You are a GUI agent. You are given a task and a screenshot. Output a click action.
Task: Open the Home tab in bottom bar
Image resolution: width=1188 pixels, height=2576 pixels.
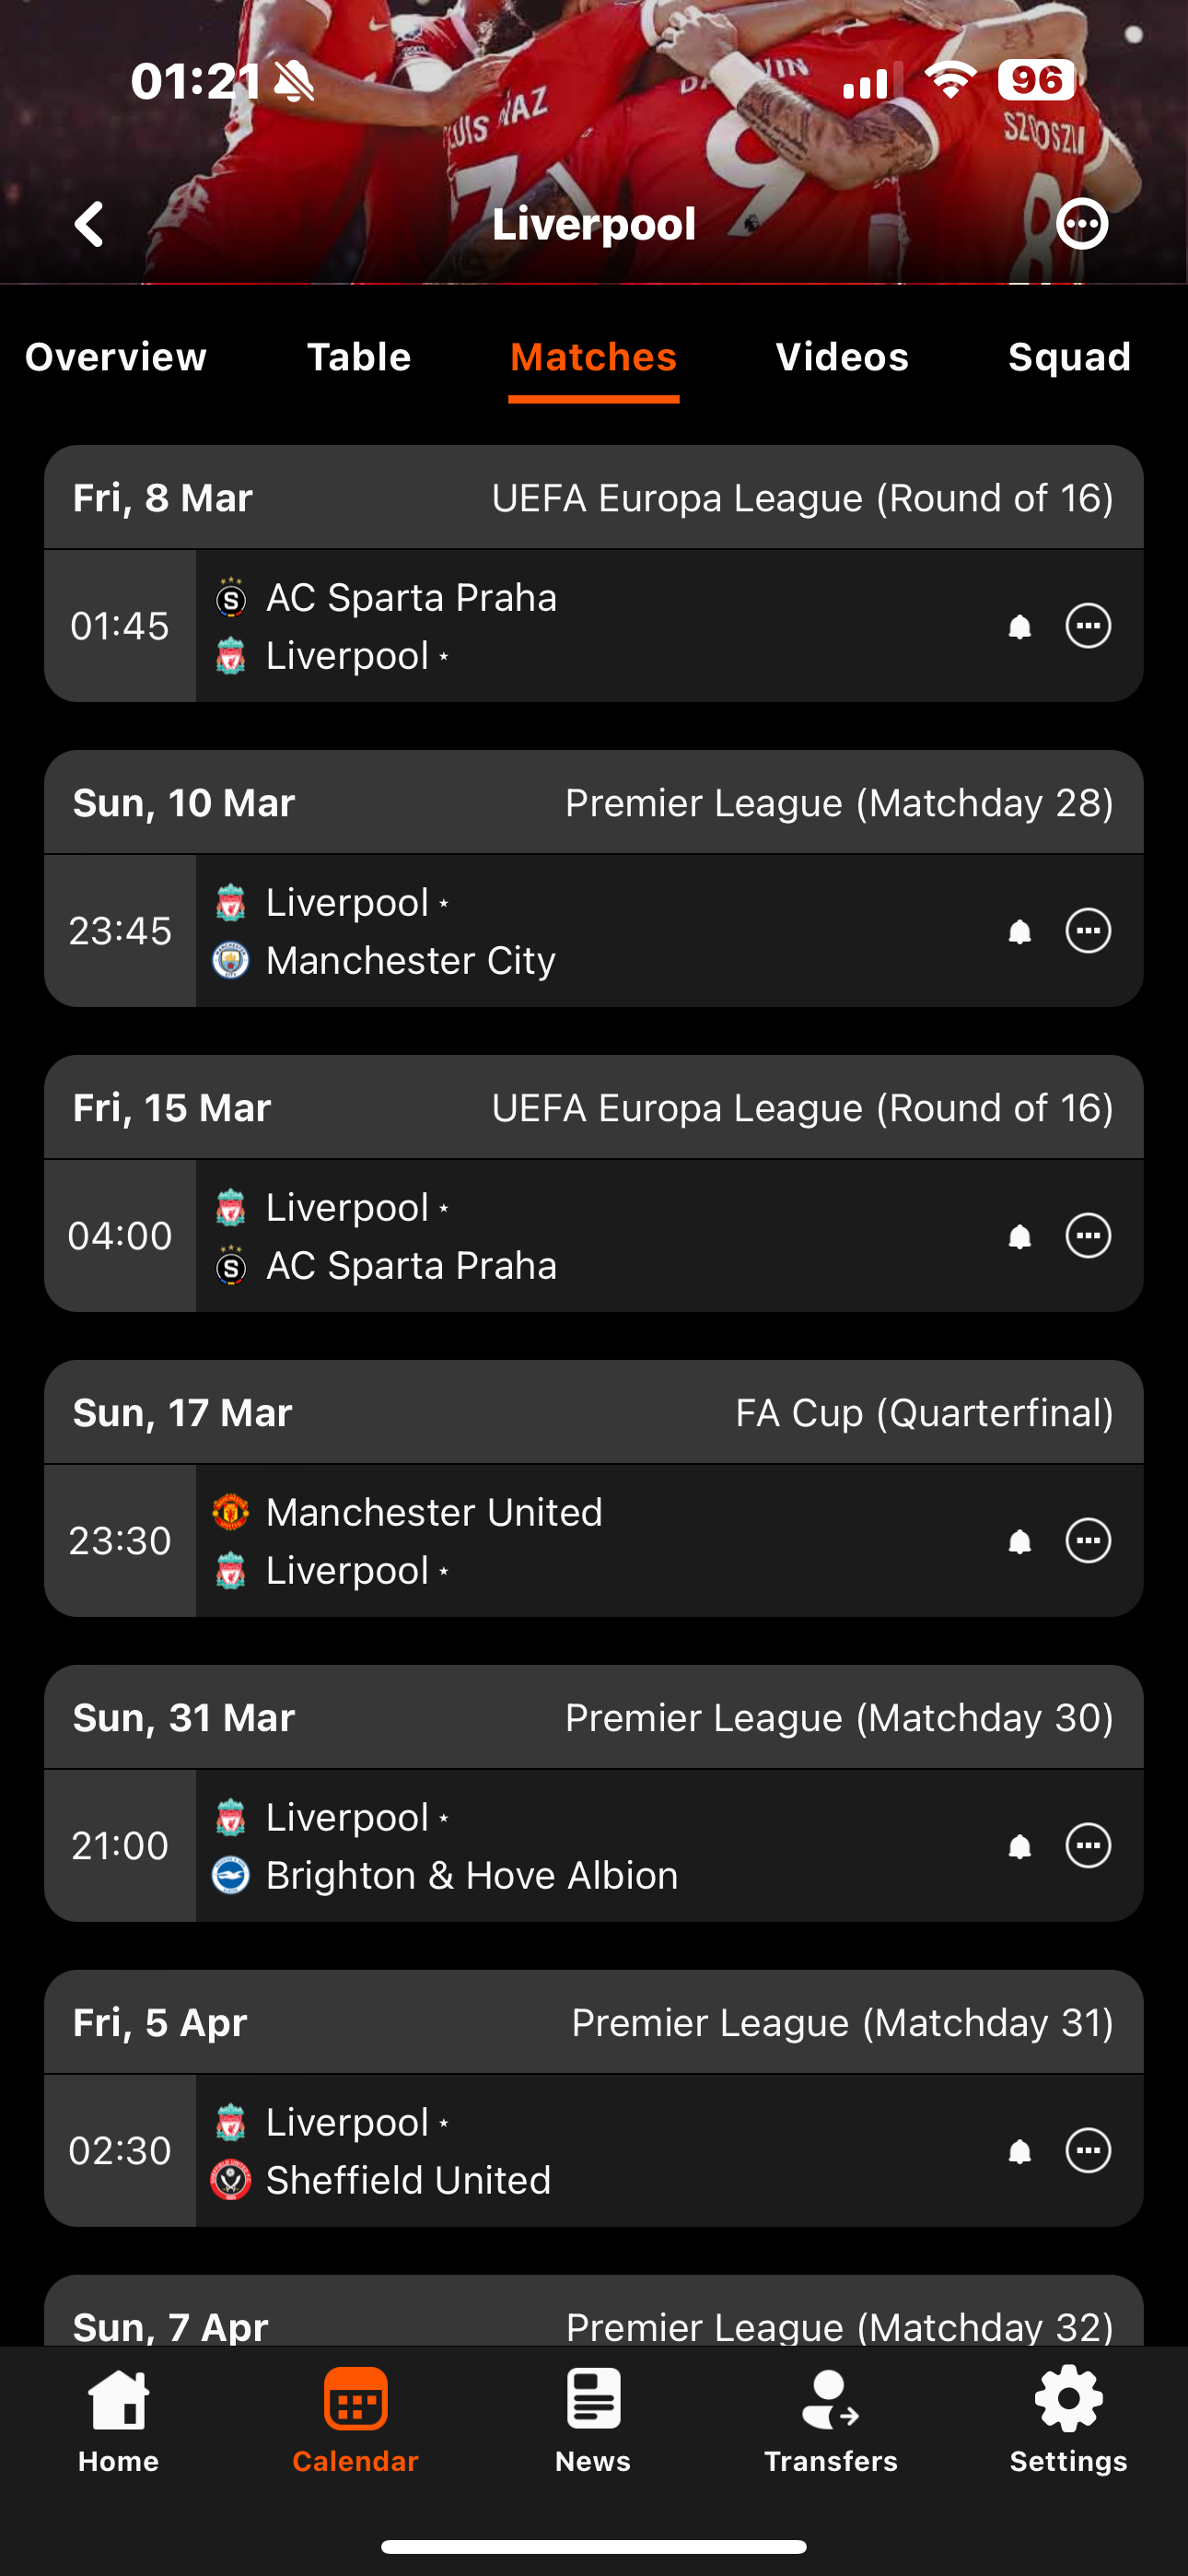[x=118, y=2418]
